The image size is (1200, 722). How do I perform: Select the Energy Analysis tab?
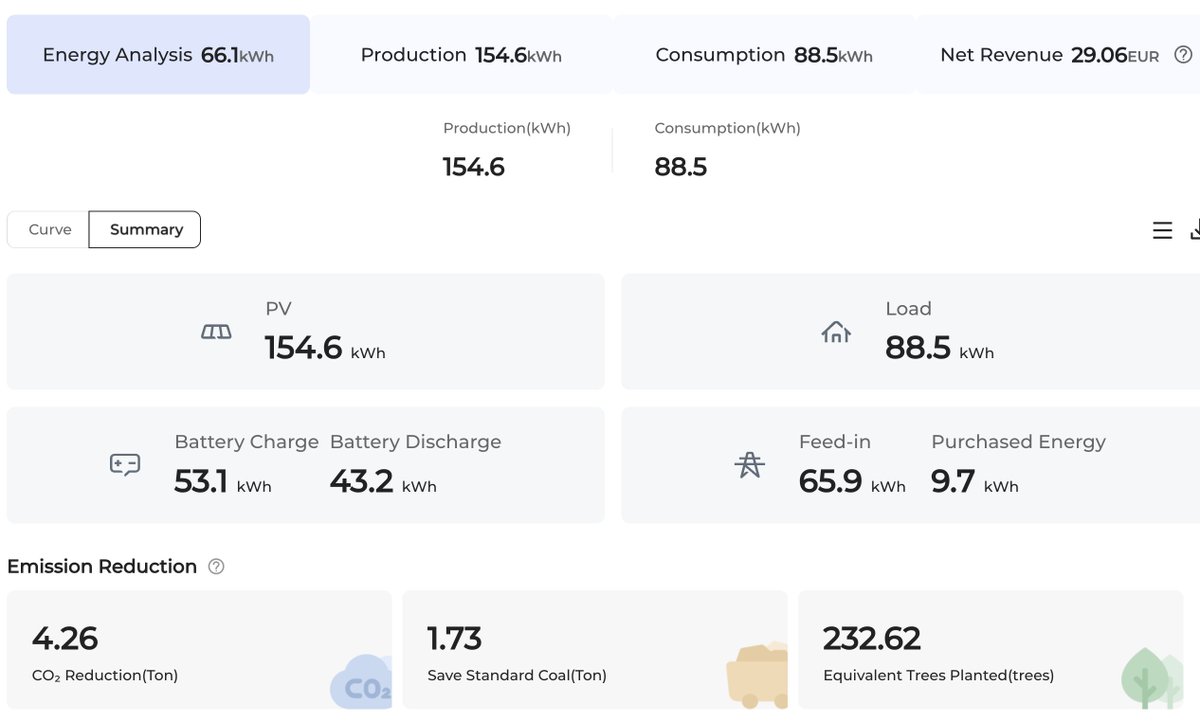click(x=158, y=55)
